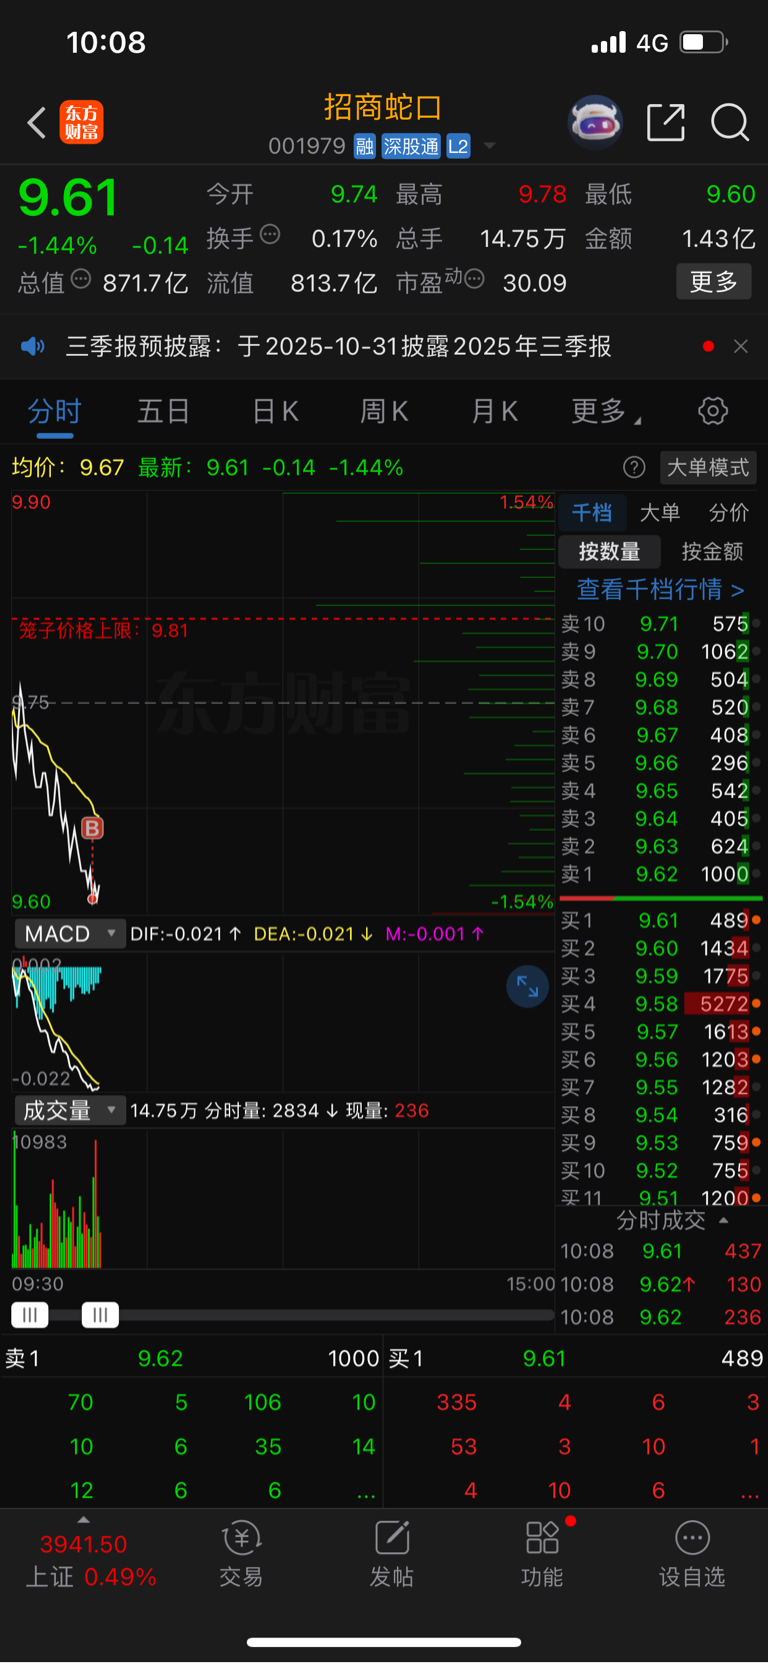The height and width of the screenshot is (1663, 768).
Task: Show more sell queue orders ellipsis
Action: pos(365,1492)
